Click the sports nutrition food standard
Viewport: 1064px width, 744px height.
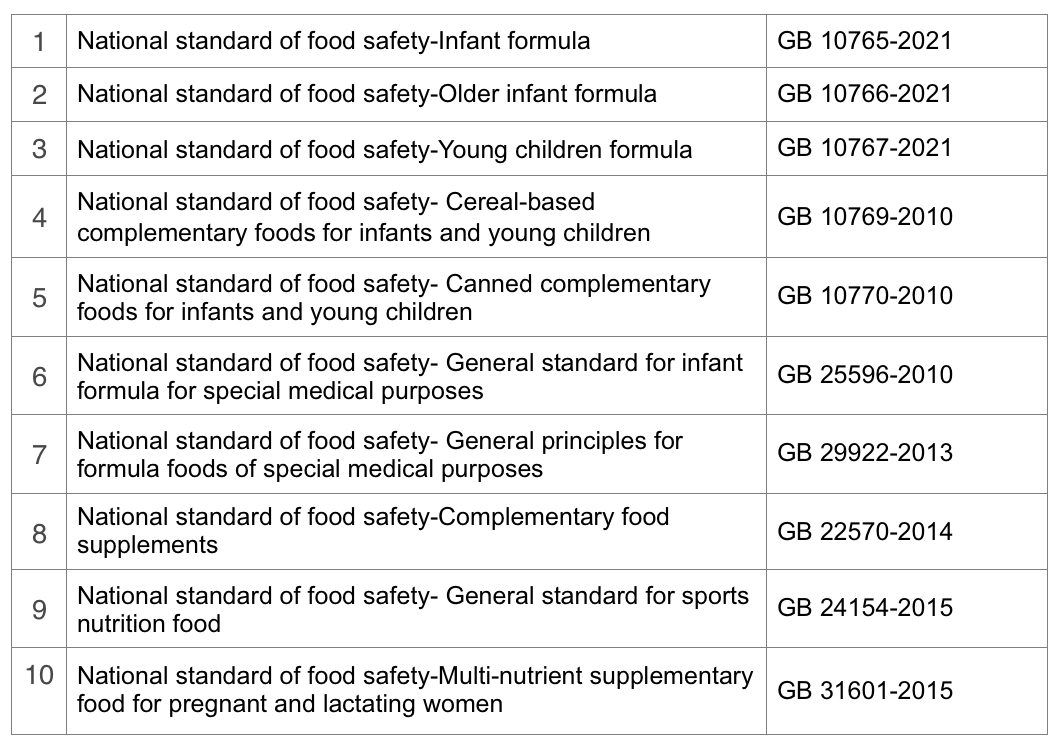tap(412, 609)
